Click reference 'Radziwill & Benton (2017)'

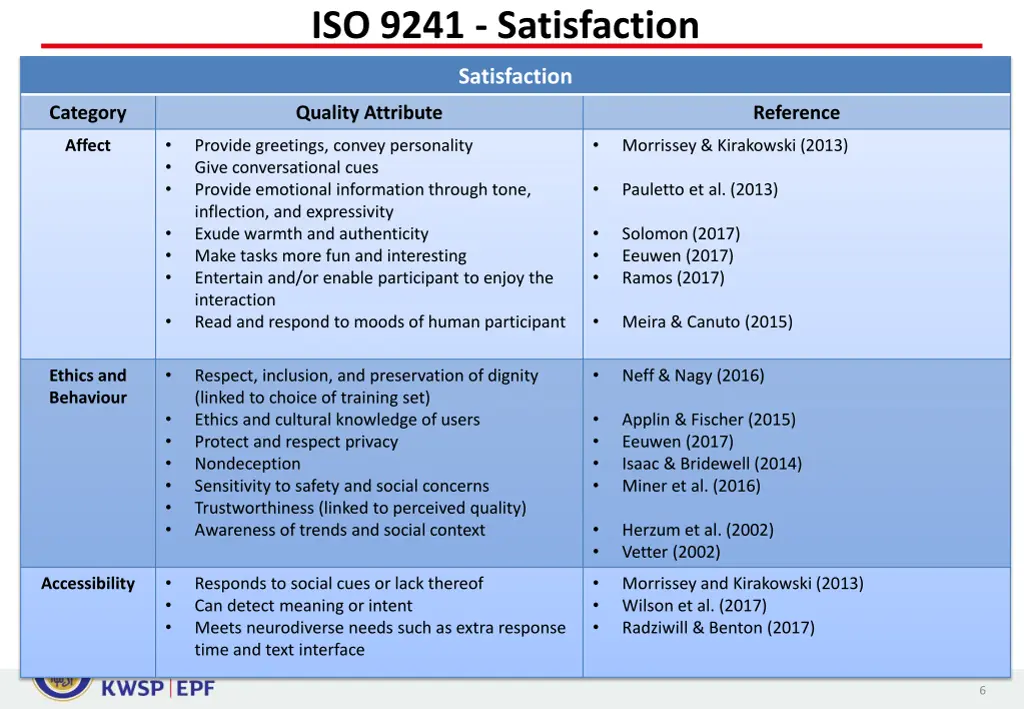click(718, 627)
